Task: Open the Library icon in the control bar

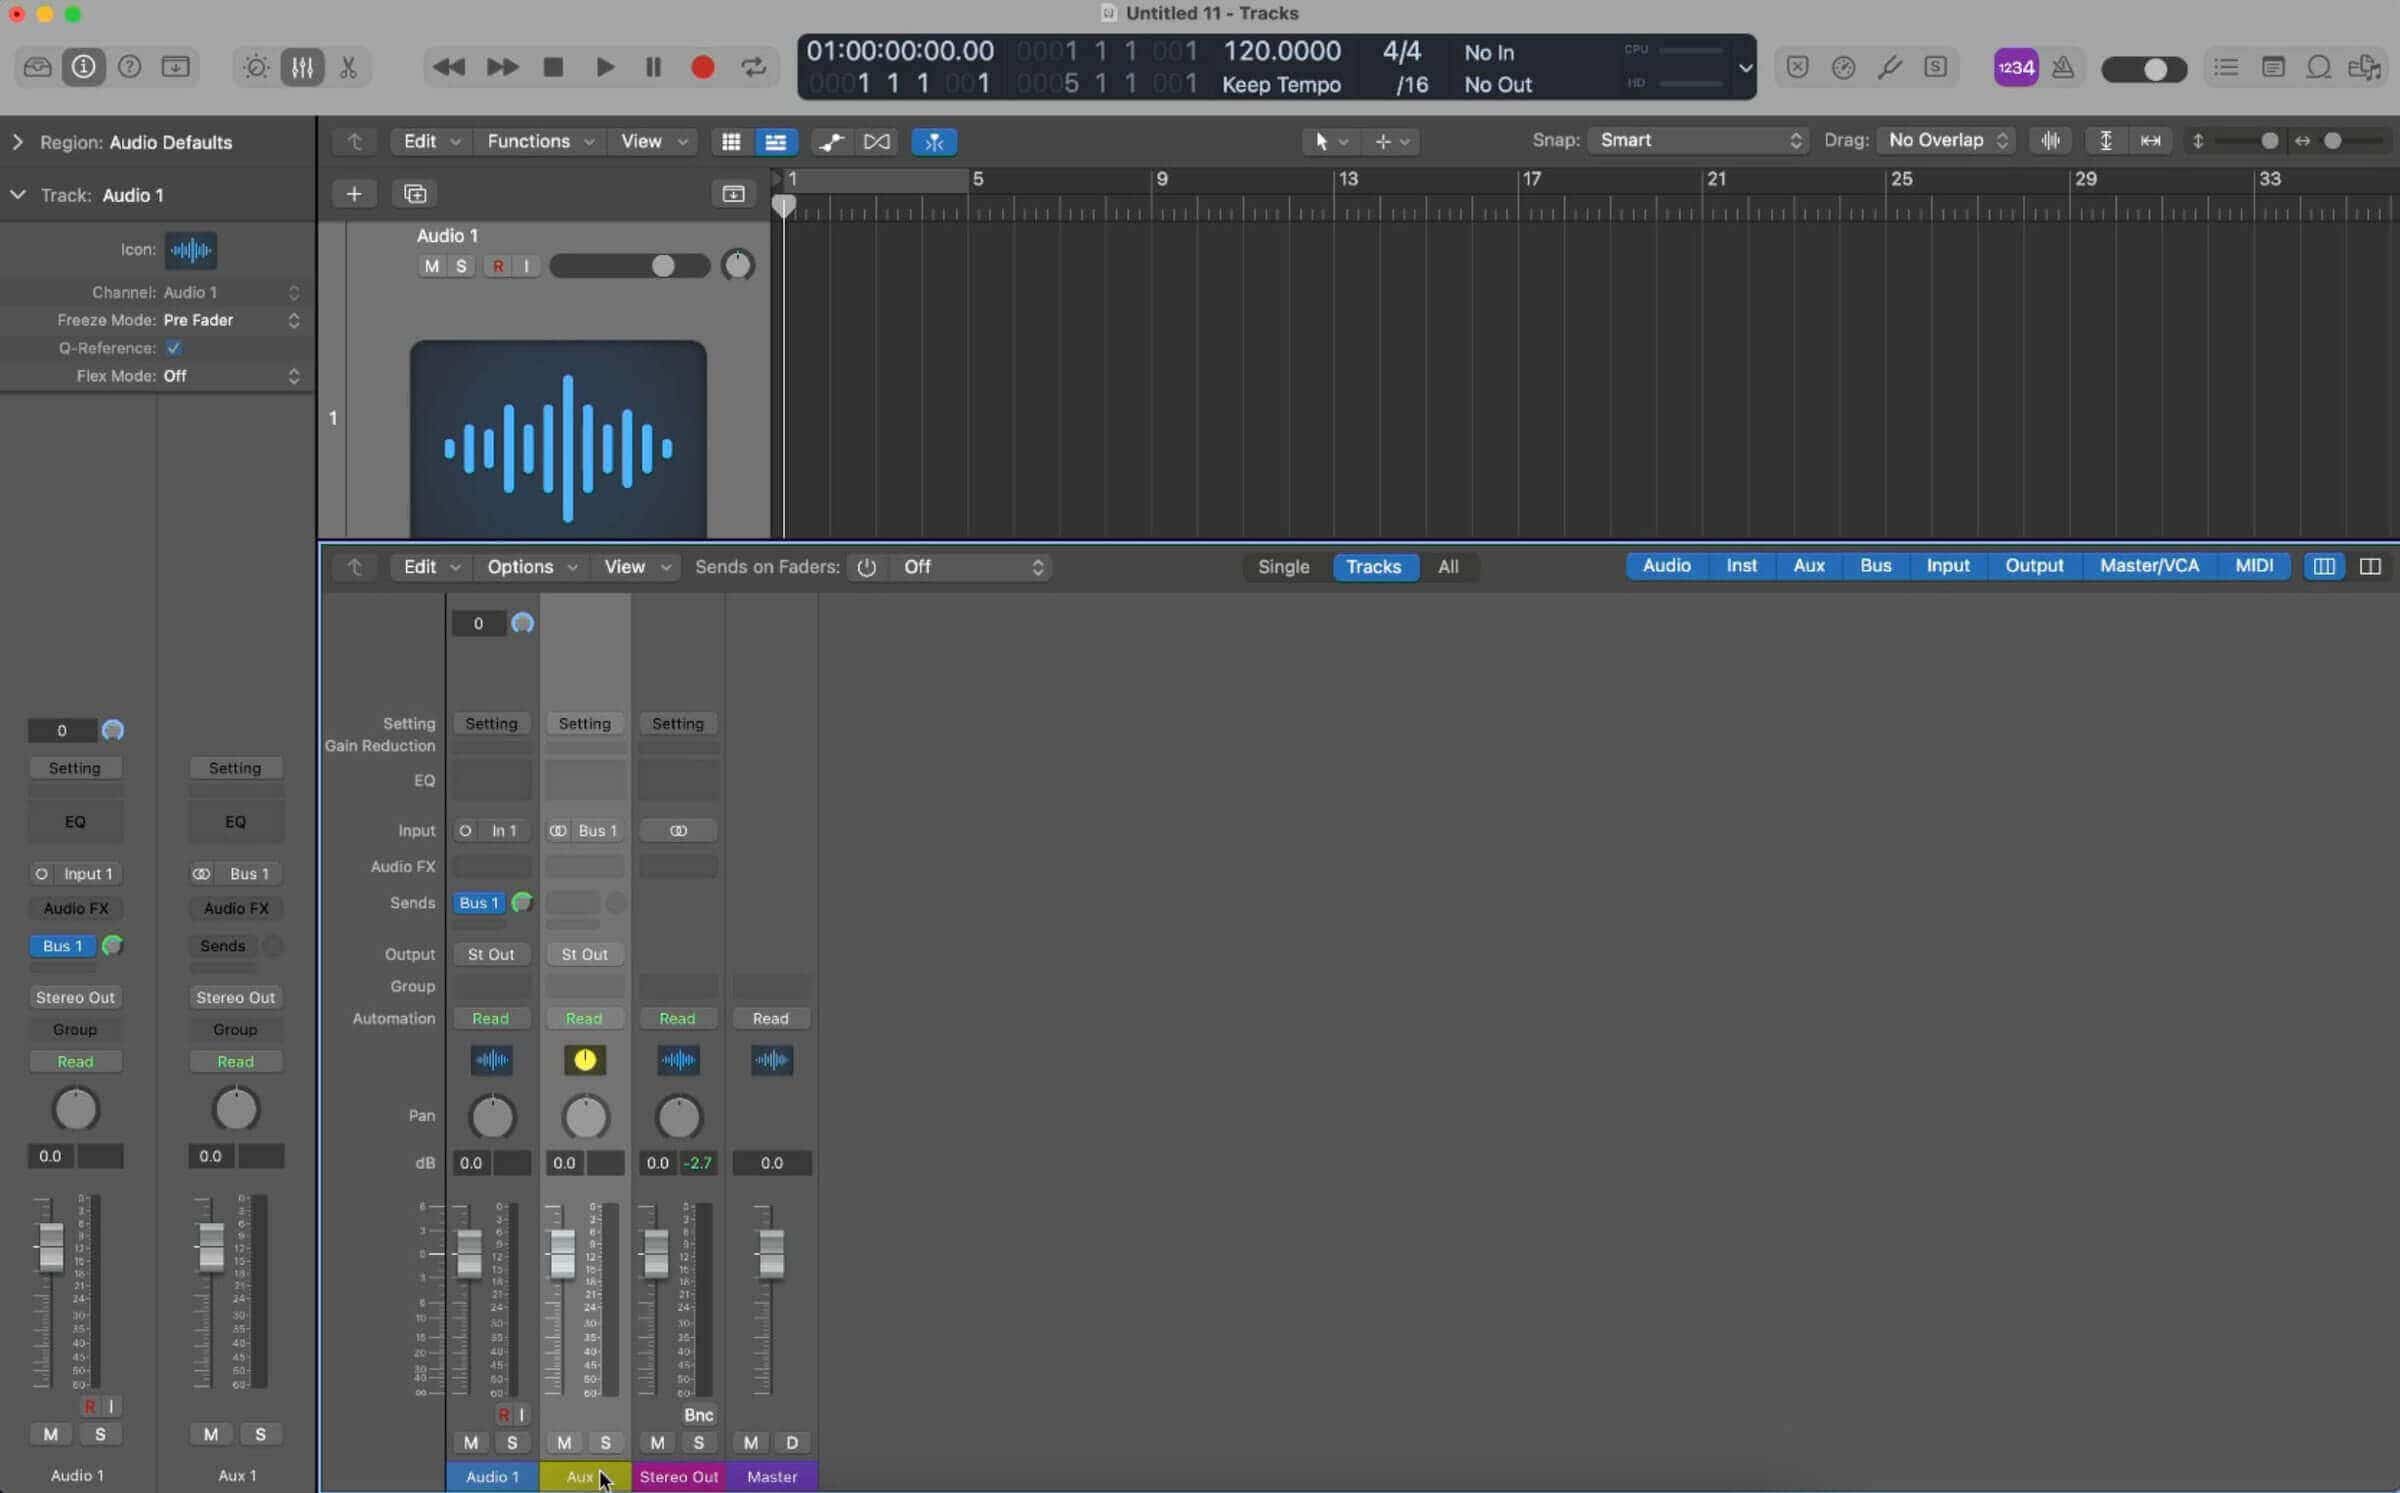Action: pos(38,67)
